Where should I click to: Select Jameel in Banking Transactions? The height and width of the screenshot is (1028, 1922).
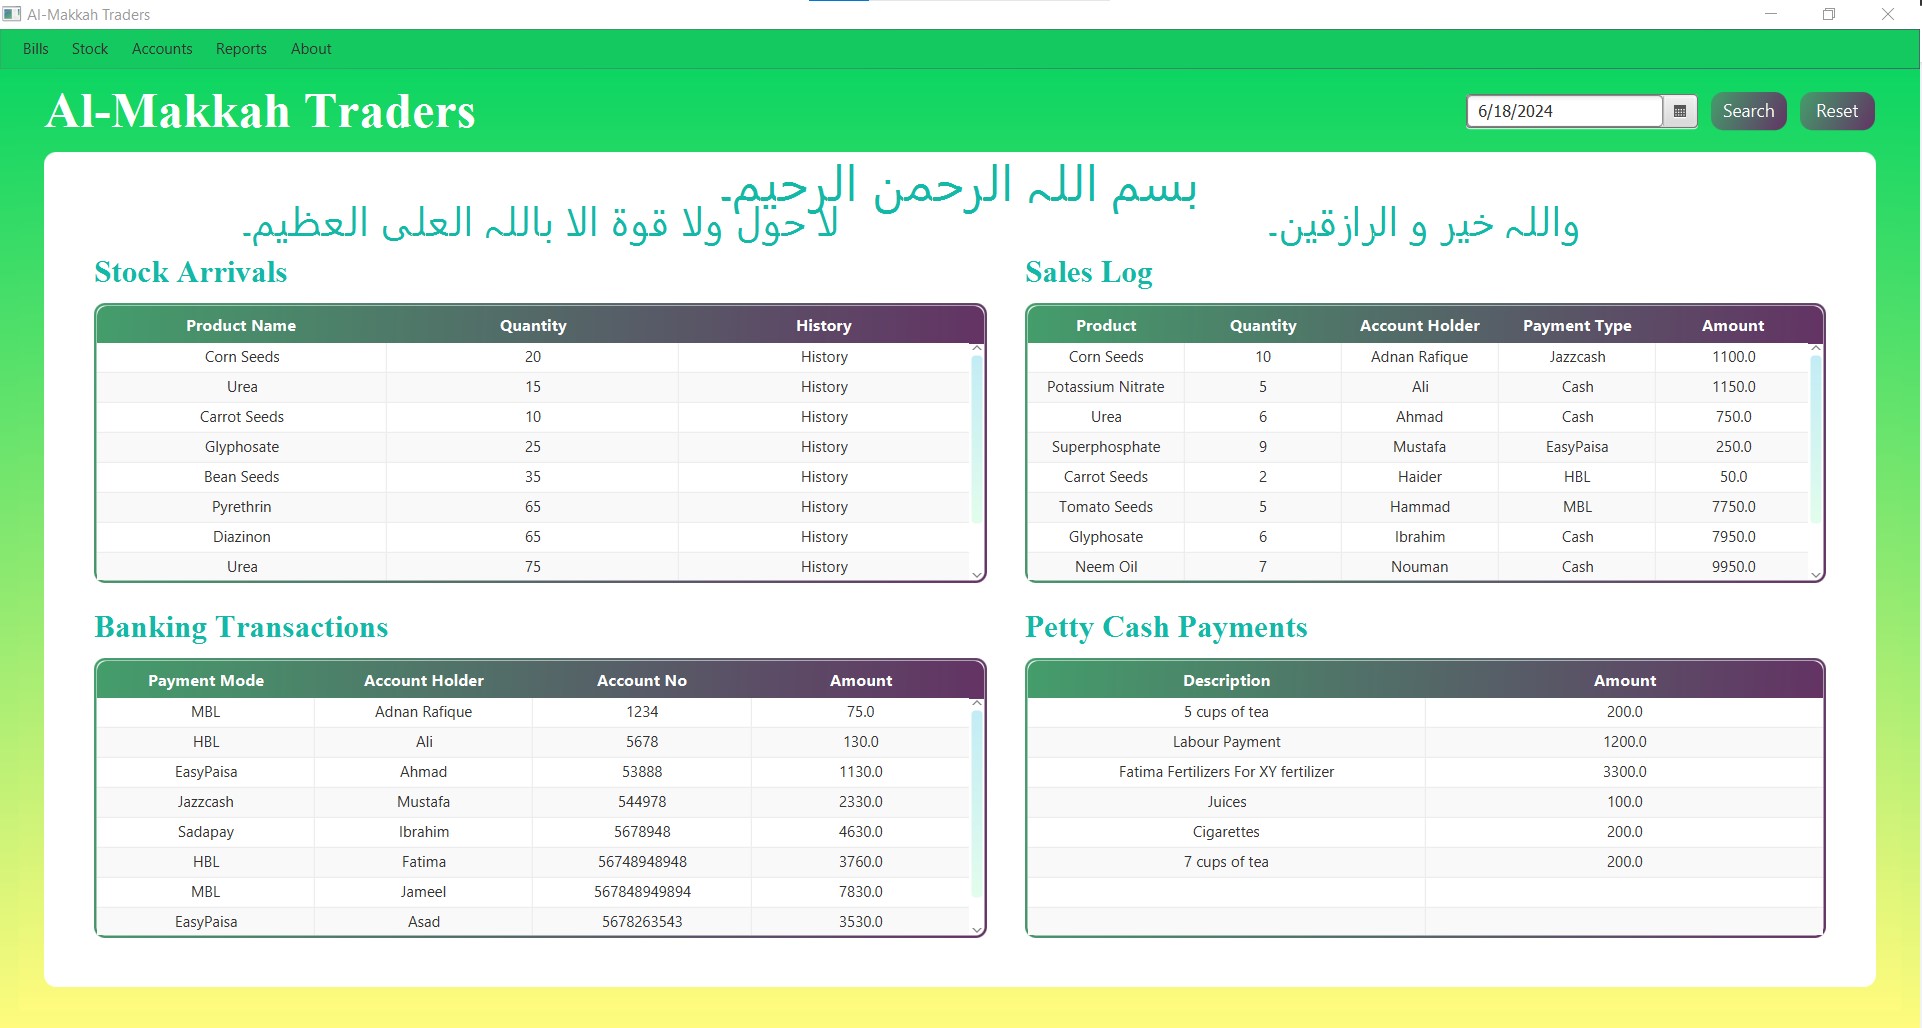tap(424, 892)
